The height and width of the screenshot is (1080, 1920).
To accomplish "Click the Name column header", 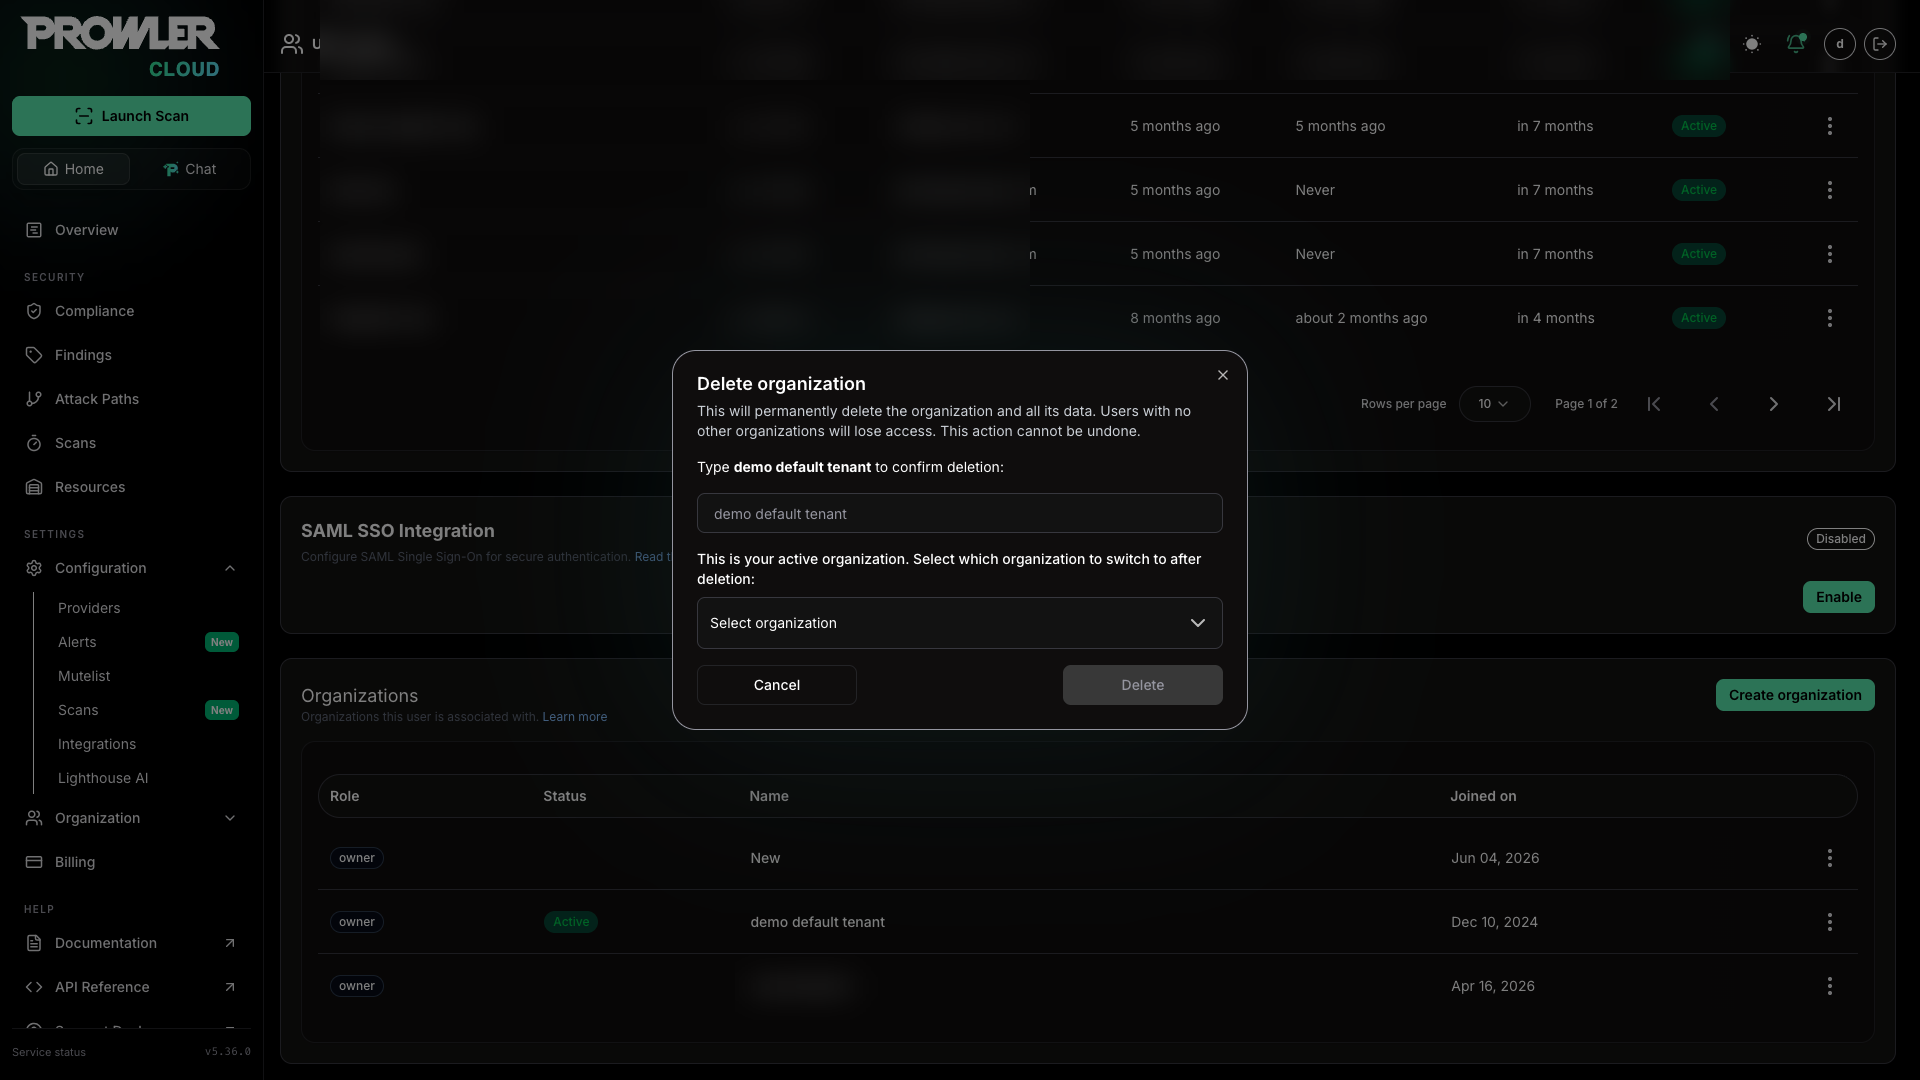I will click(x=769, y=796).
